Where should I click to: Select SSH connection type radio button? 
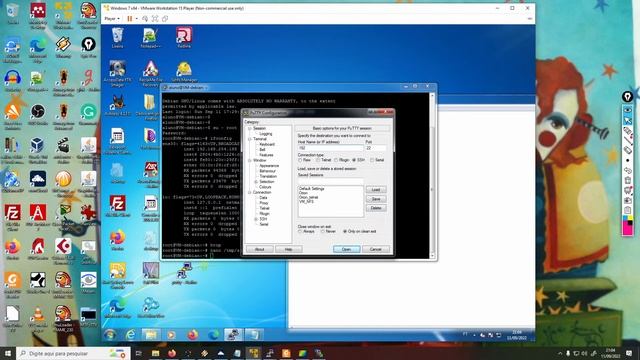click(354, 160)
